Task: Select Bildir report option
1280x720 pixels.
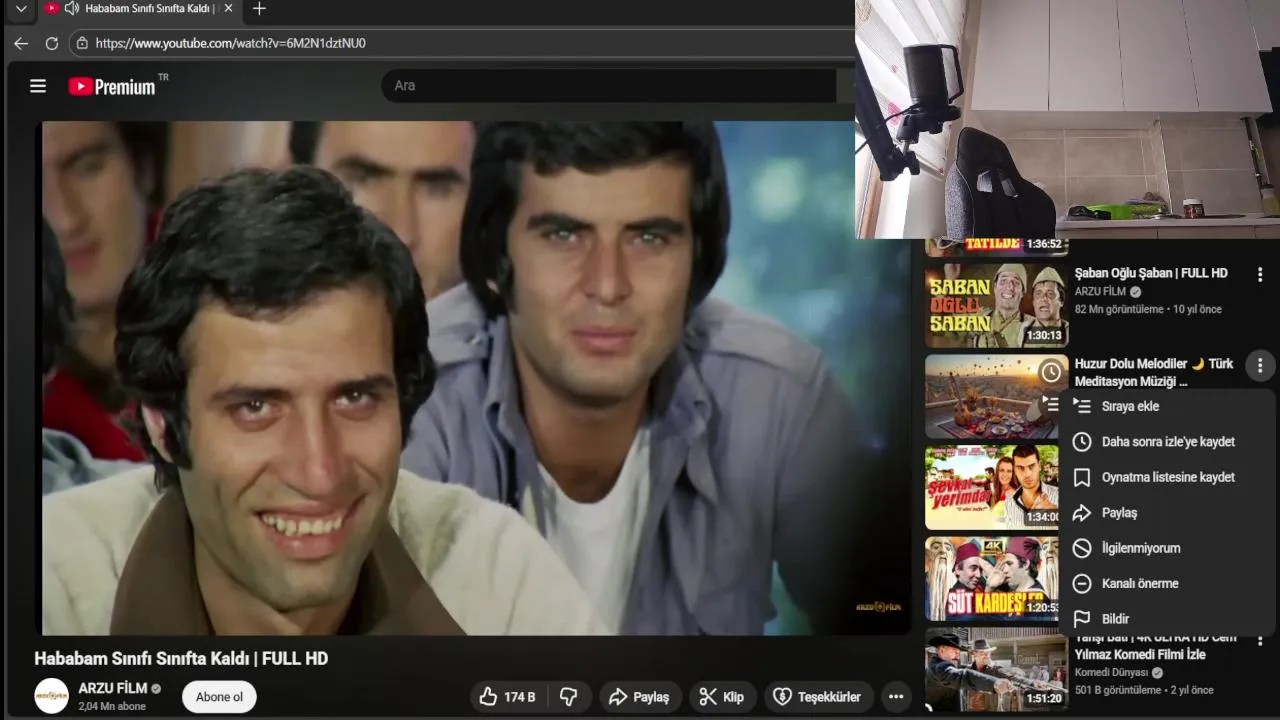Action: 1166,619
